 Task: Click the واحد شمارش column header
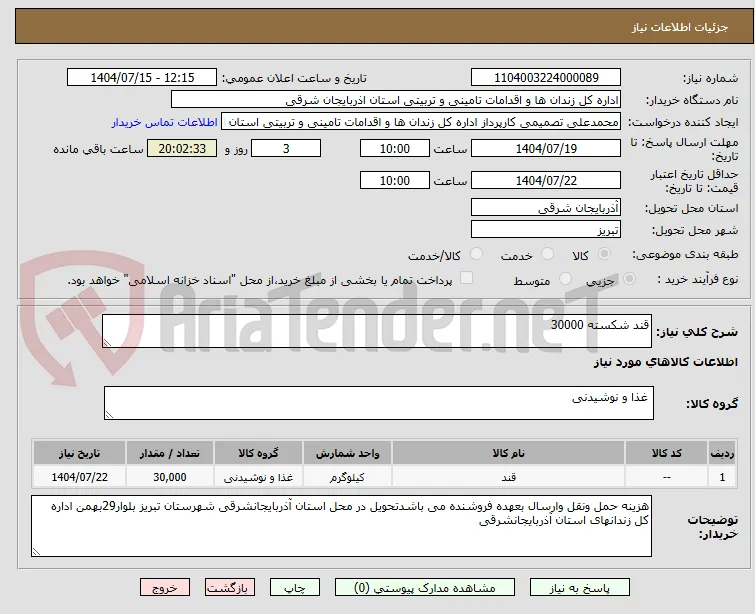347,453
